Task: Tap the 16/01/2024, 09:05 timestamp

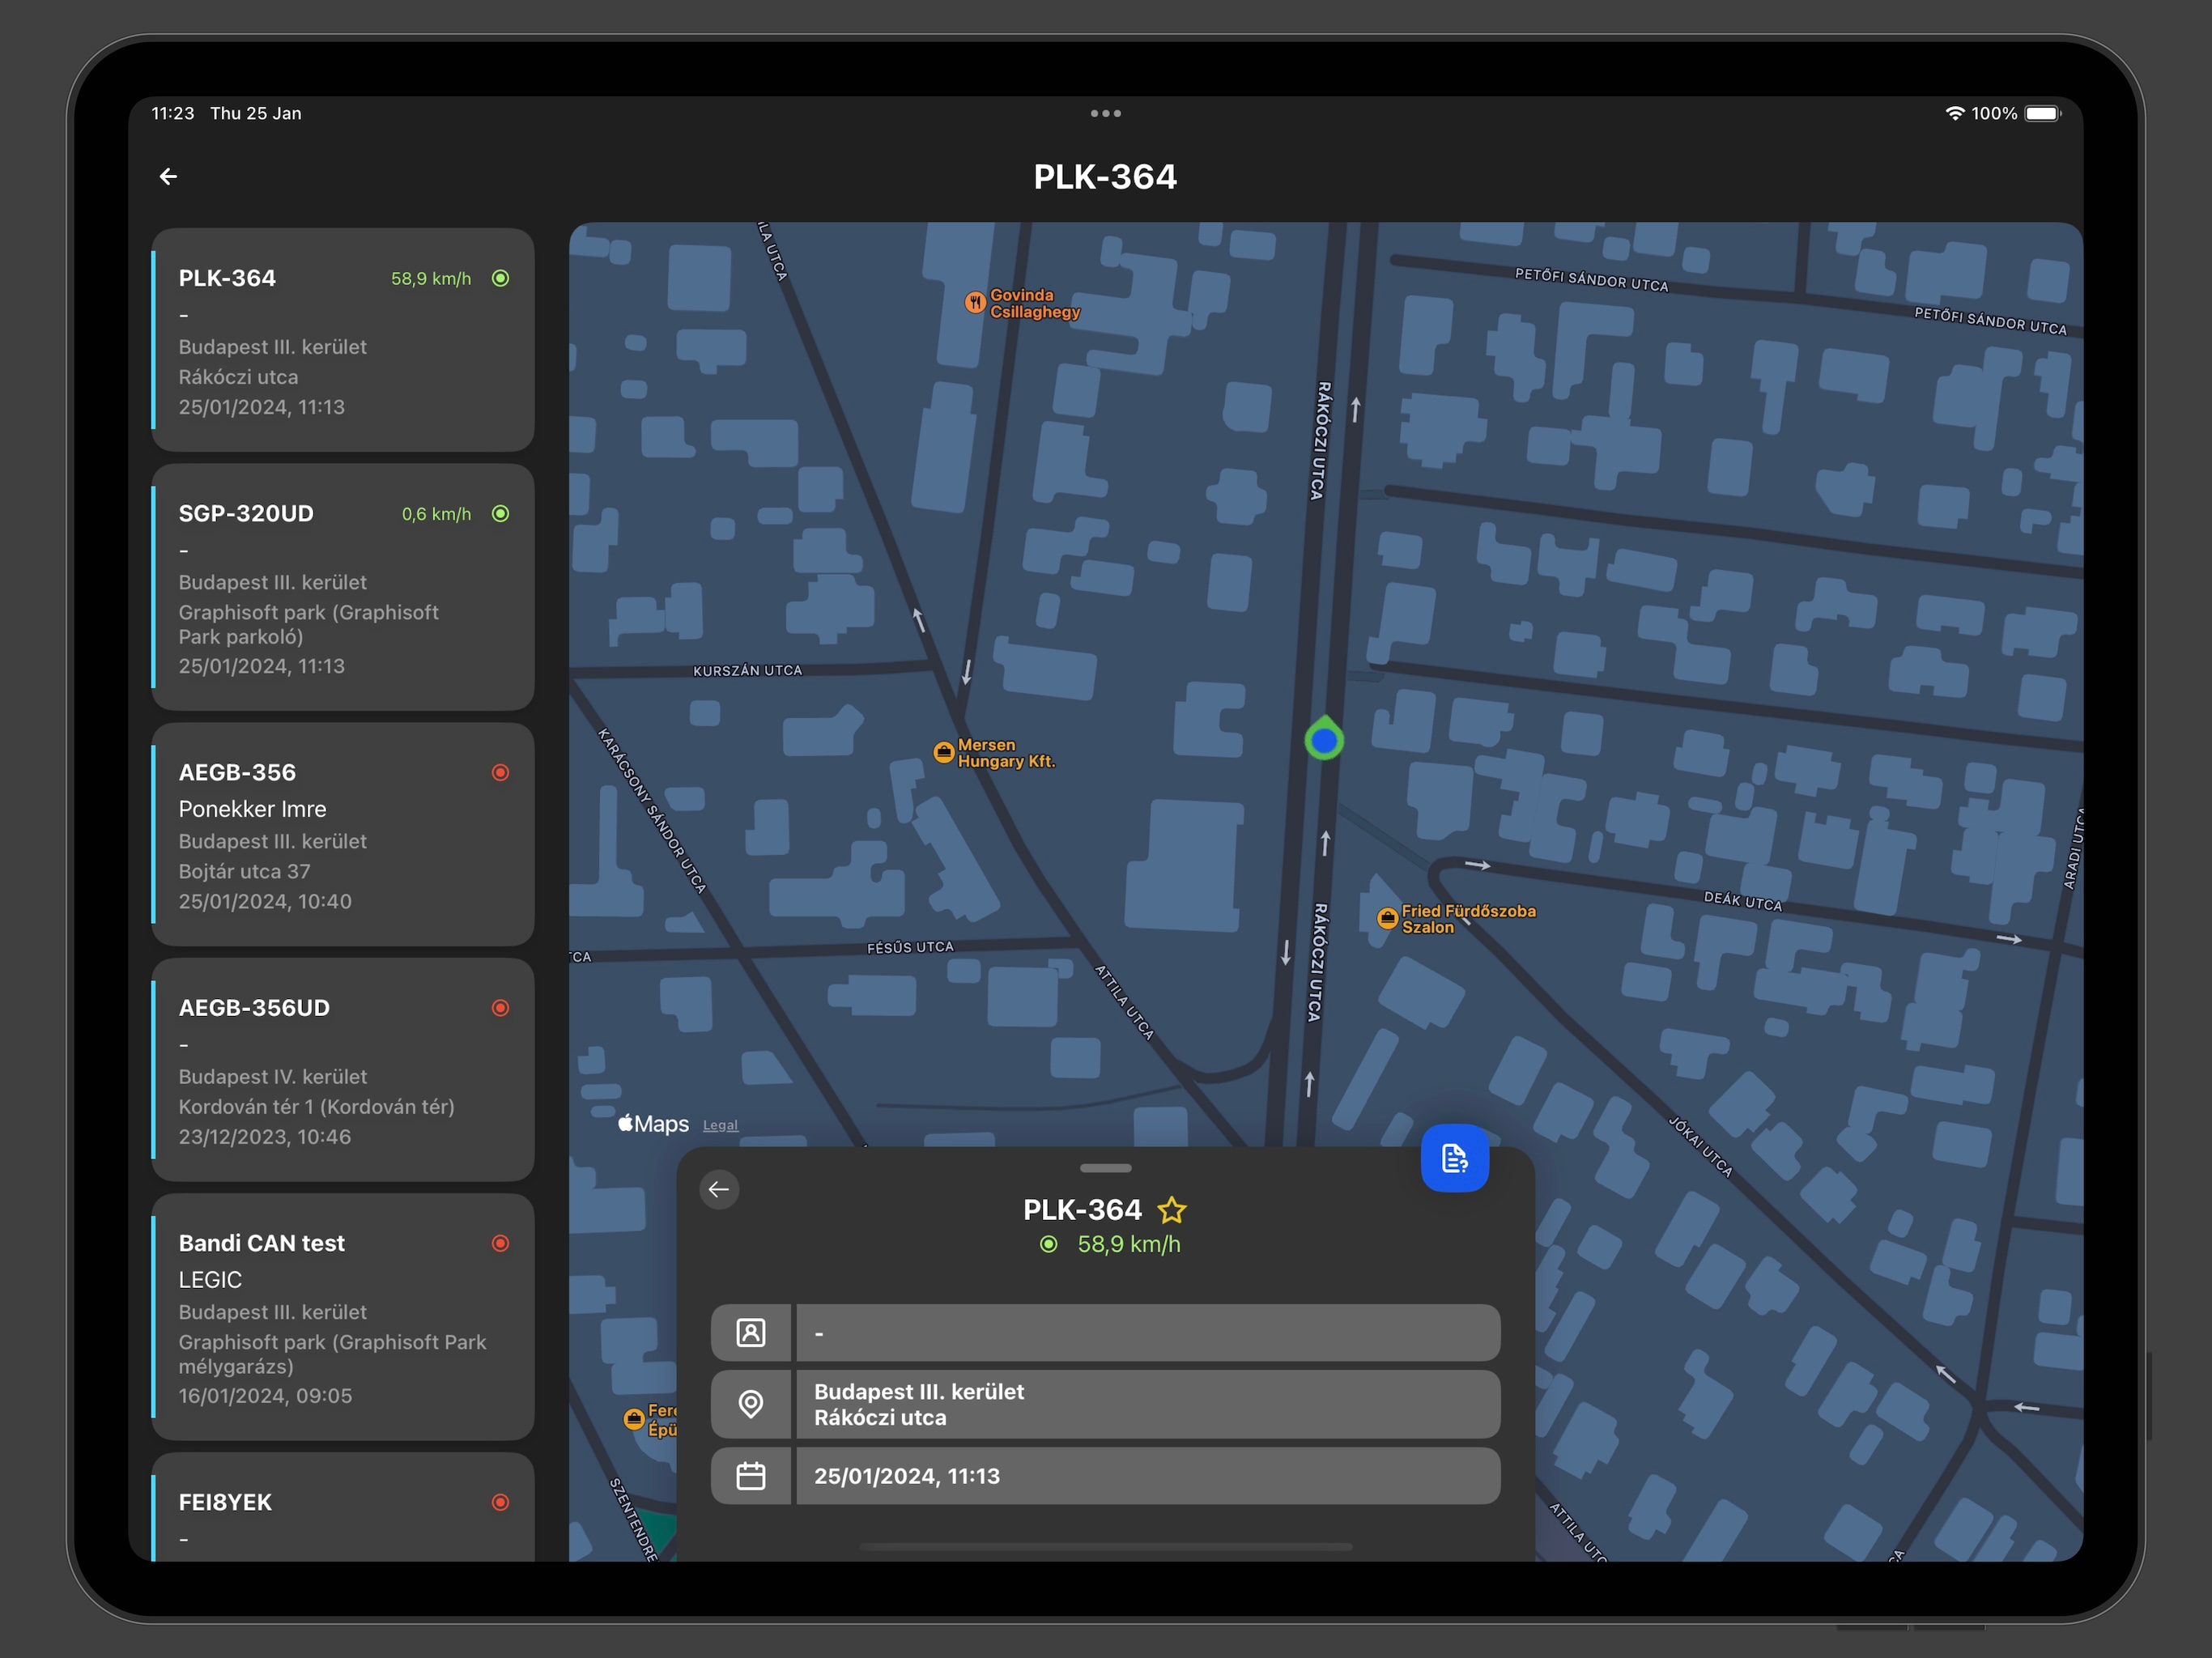Action: click(x=265, y=1396)
